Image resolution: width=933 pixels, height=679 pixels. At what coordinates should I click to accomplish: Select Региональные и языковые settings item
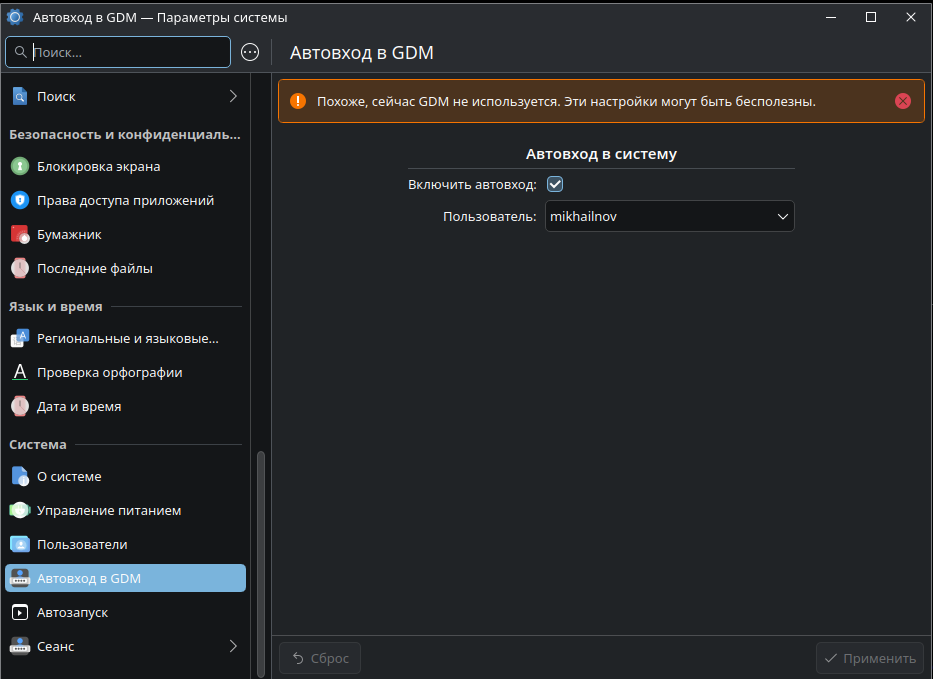pyautogui.click(x=127, y=339)
